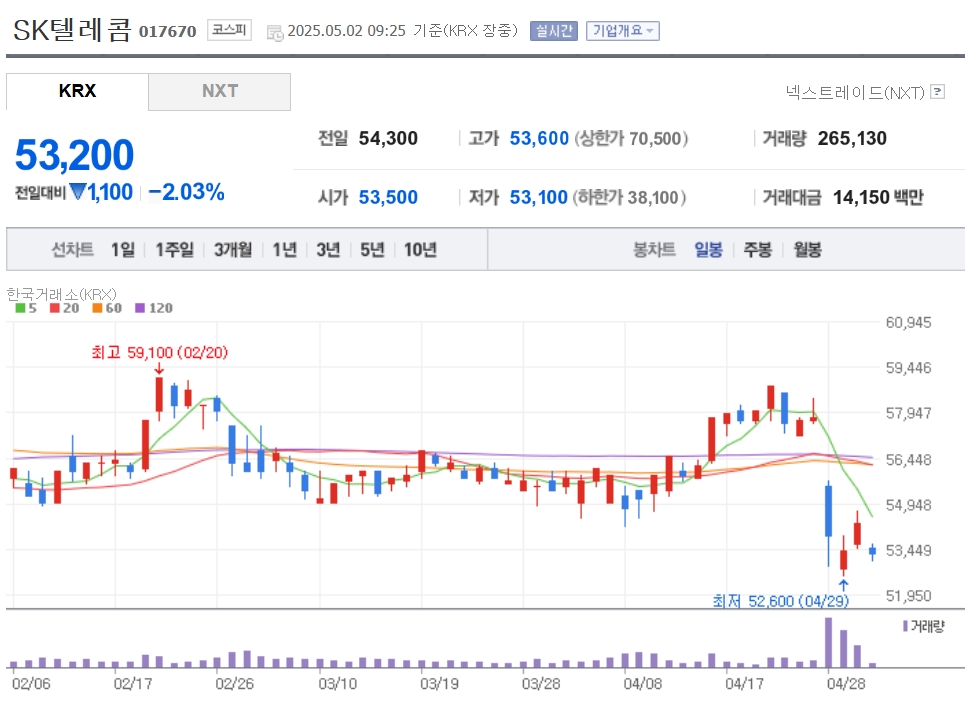Click the upper limit text 상한가 70,500
Screen dimensions: 965x714
pyautogui.click(x=631, y=138)
